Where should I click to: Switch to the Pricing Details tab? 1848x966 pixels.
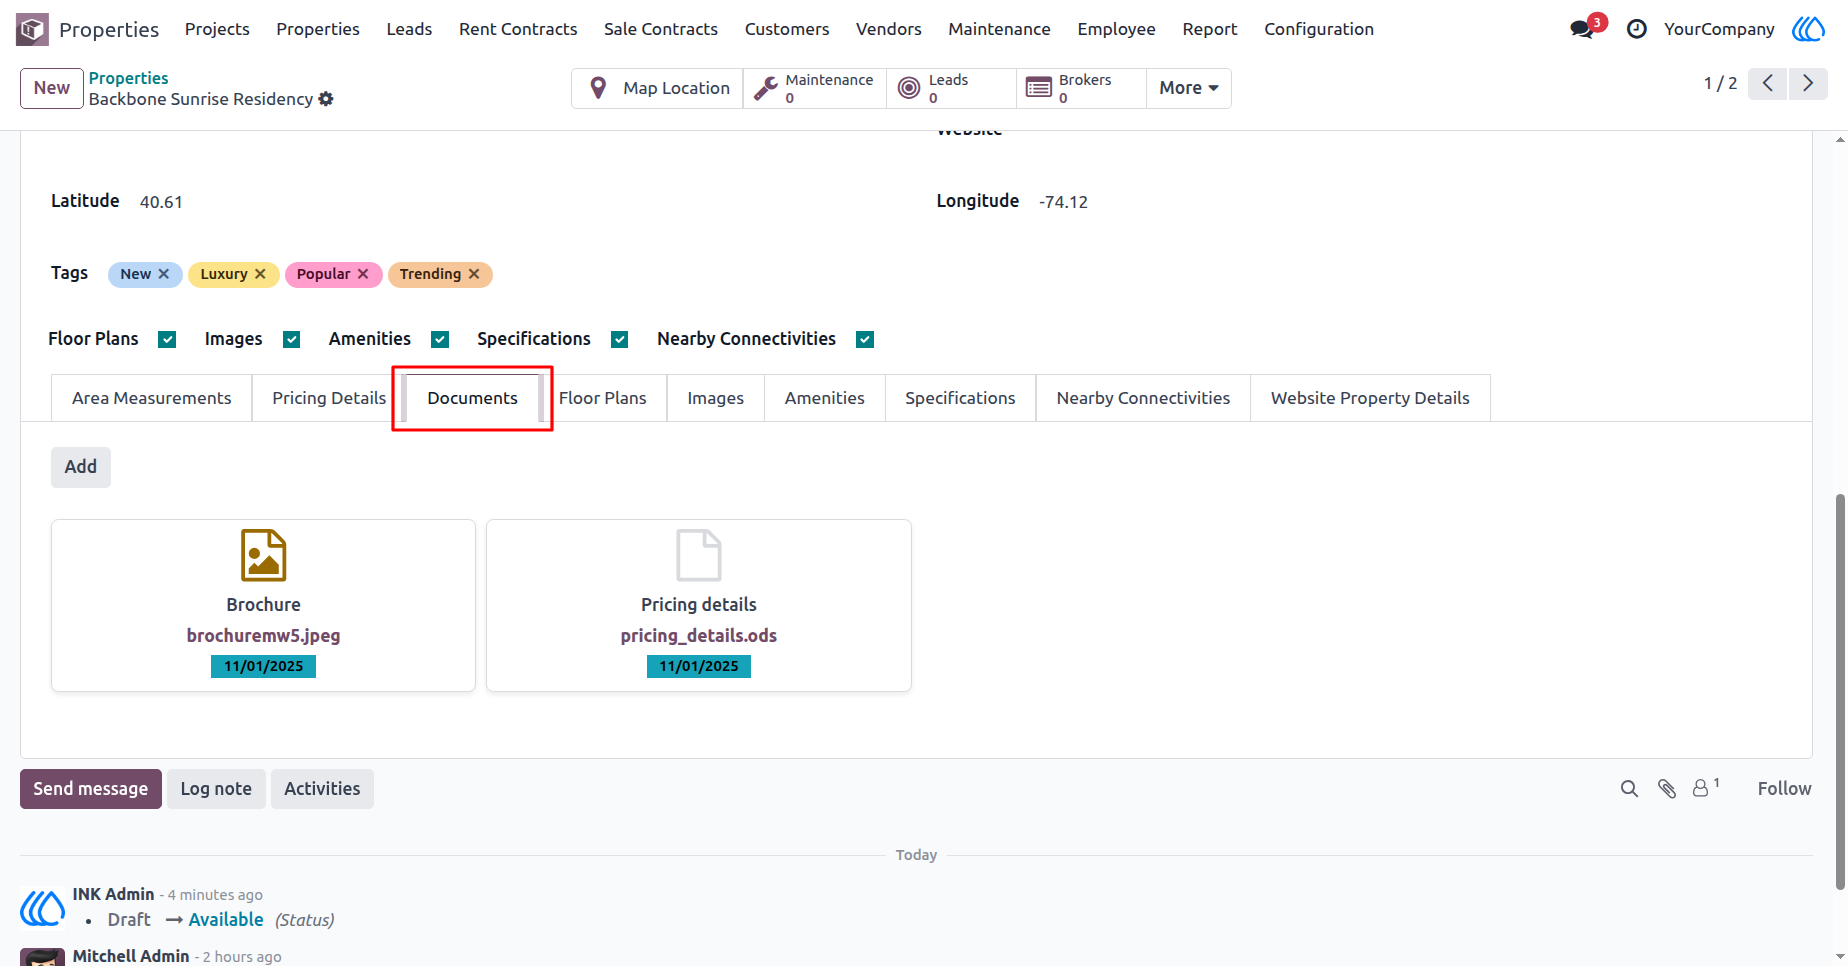click(x=329, y=398)
